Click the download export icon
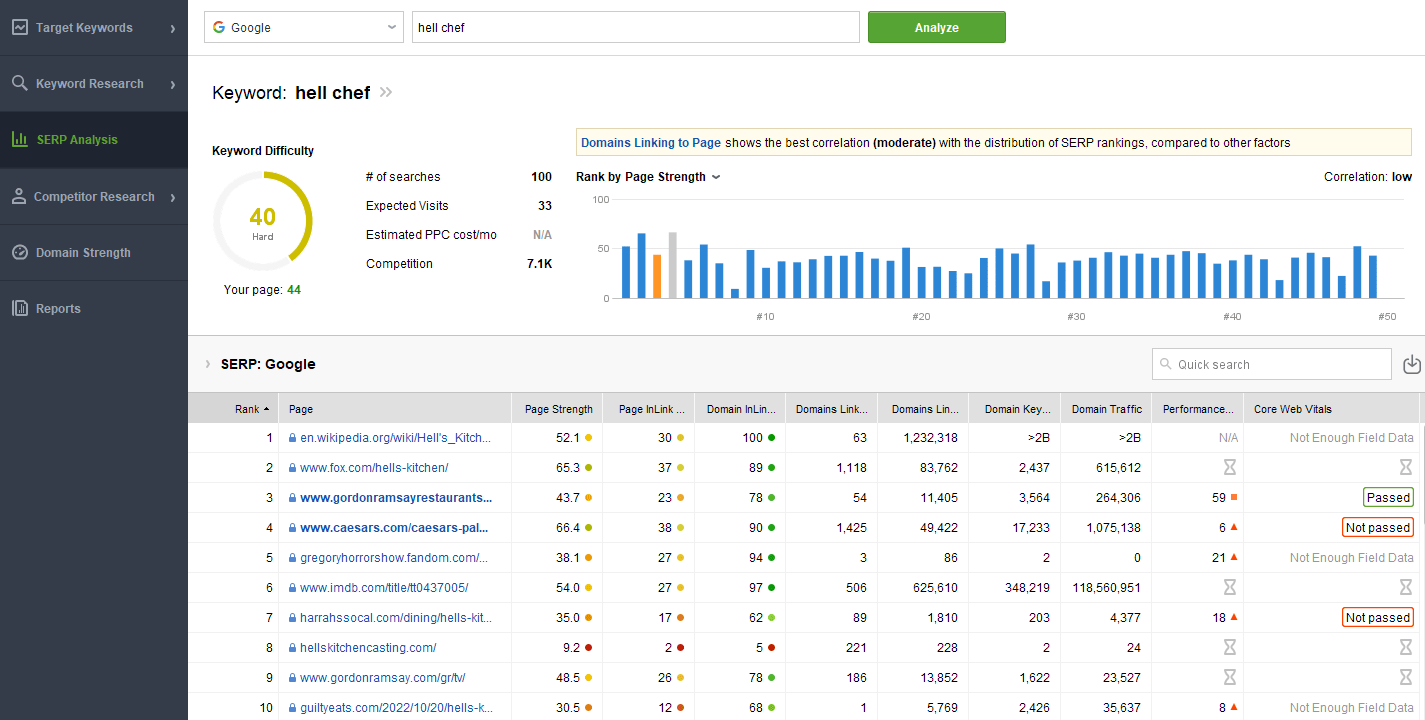The width and height of the screenshot is (1425, 720). (x=1412, y=365)
